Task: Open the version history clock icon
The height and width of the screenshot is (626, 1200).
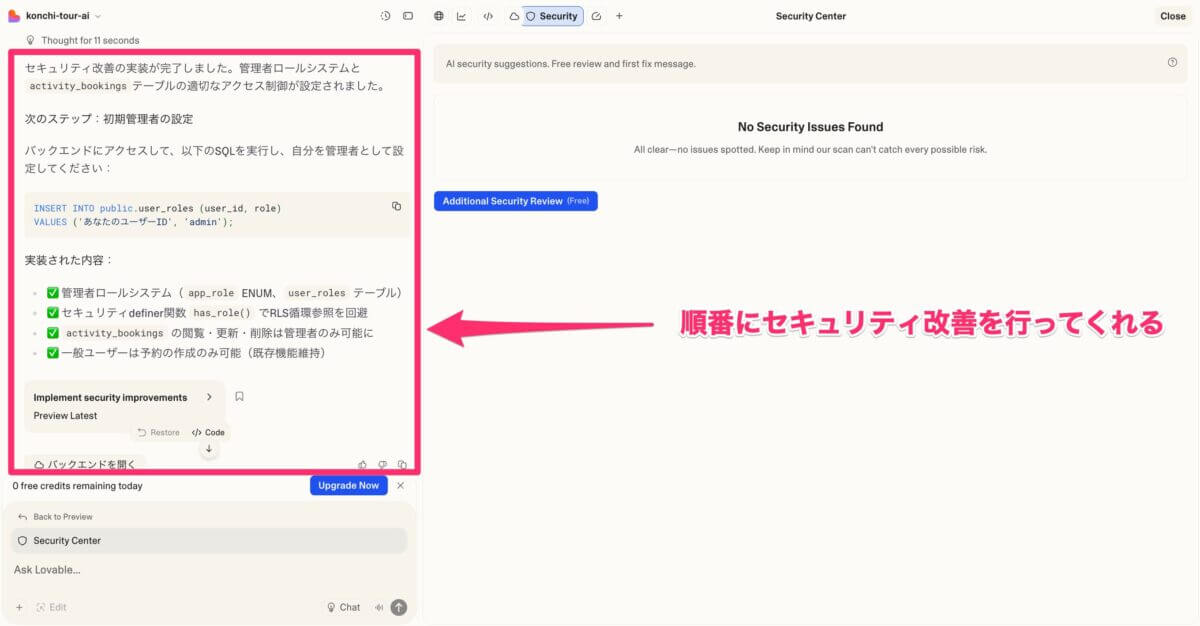Action: click(x=386, y=16)
